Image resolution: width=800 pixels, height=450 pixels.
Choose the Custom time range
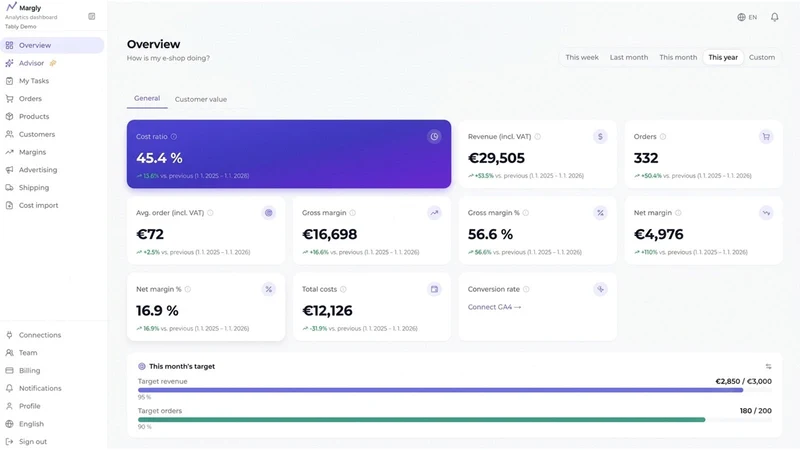[x=762, y=57]
